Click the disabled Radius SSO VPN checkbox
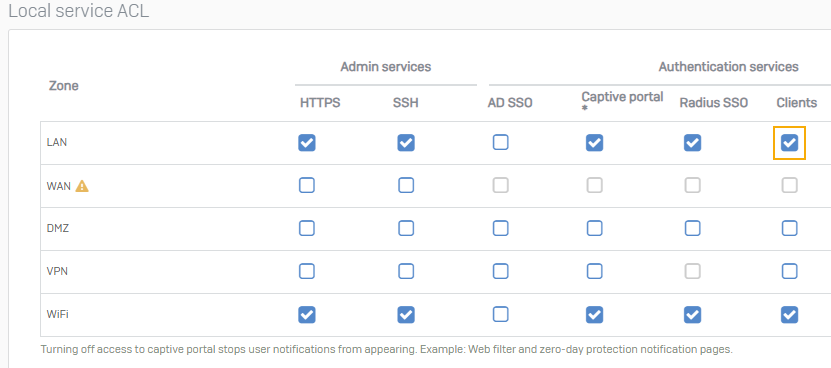This screenshot has width=831, height=368. (693, 271)
